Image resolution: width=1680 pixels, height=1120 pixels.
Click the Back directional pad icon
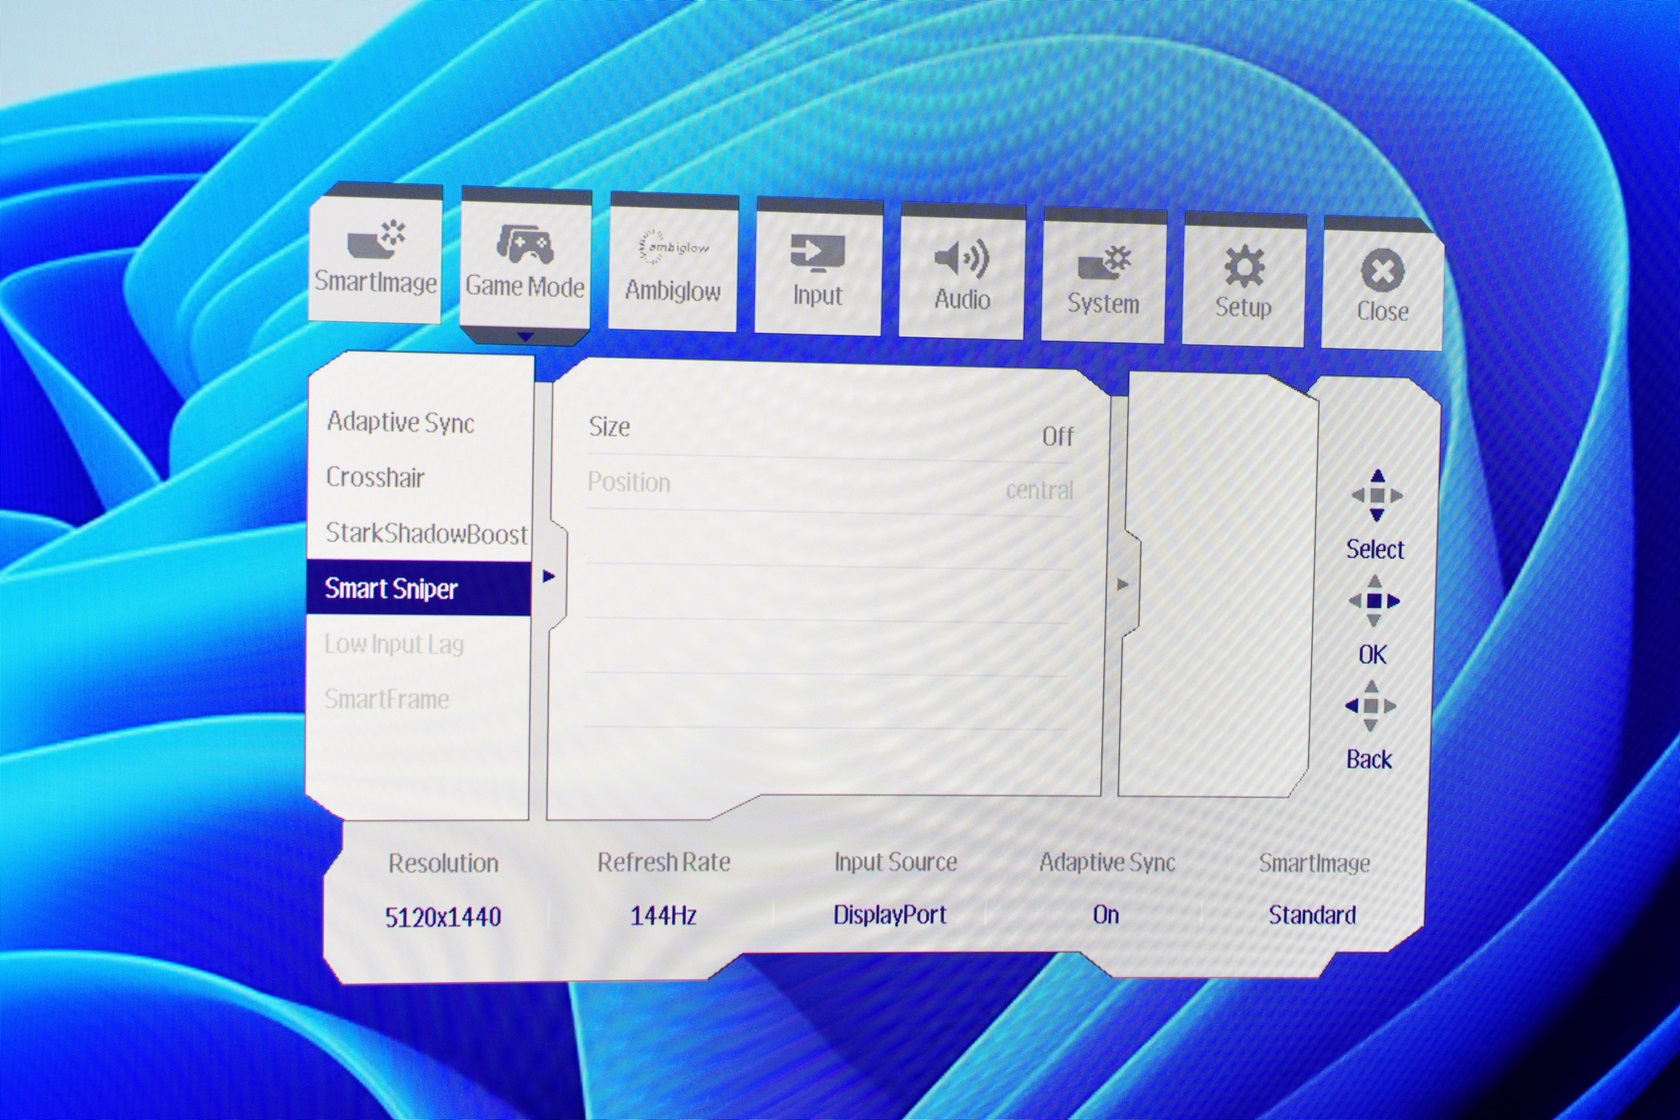[1371, 706]
